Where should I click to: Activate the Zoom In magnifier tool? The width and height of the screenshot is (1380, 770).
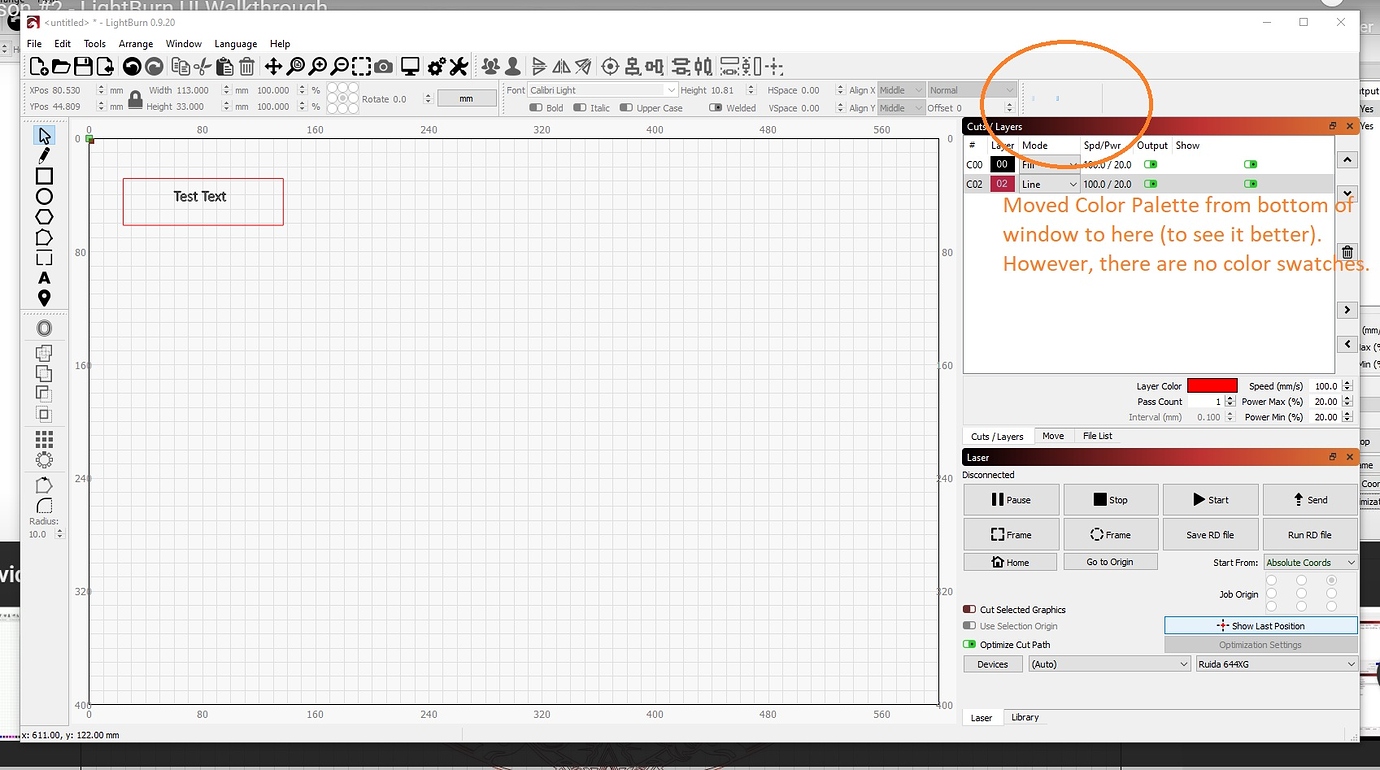318,66
